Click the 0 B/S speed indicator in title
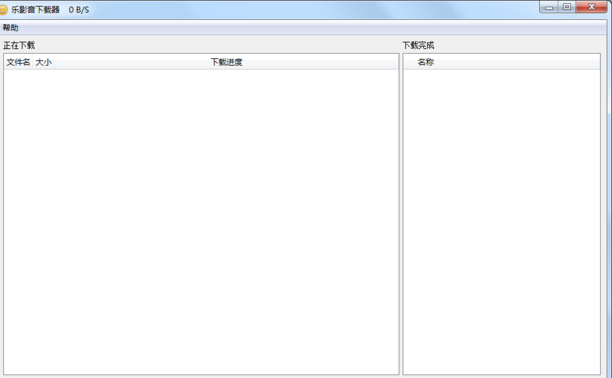This screenshot has height=378, width=612. pyautogui.click(x=79, y=10)
